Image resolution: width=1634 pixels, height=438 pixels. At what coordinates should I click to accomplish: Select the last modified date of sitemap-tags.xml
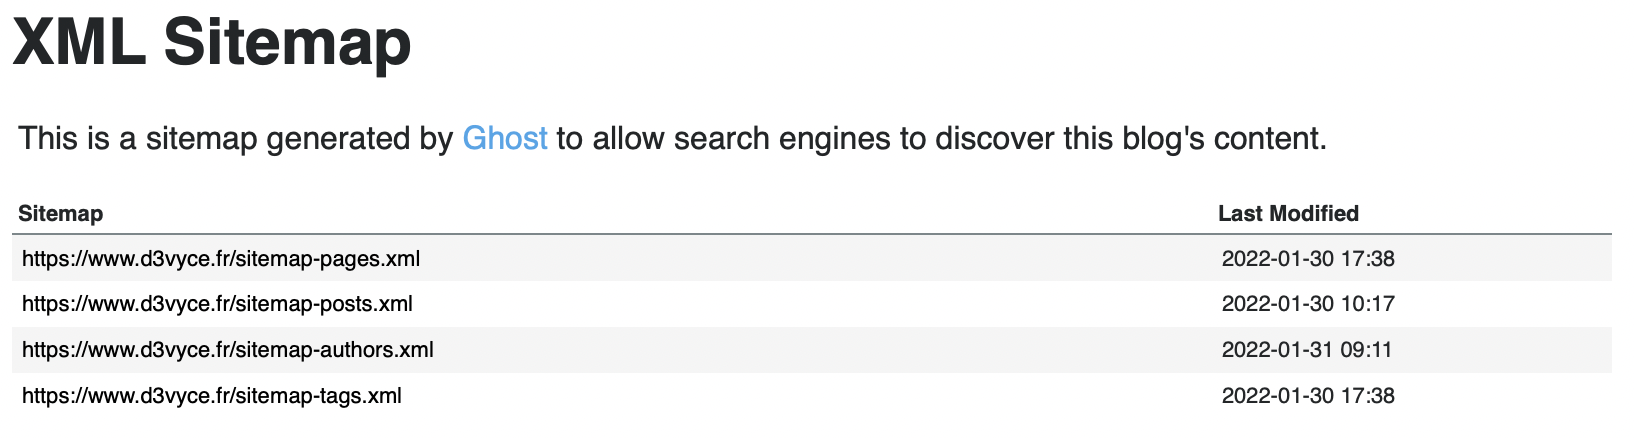(1308, 396)
